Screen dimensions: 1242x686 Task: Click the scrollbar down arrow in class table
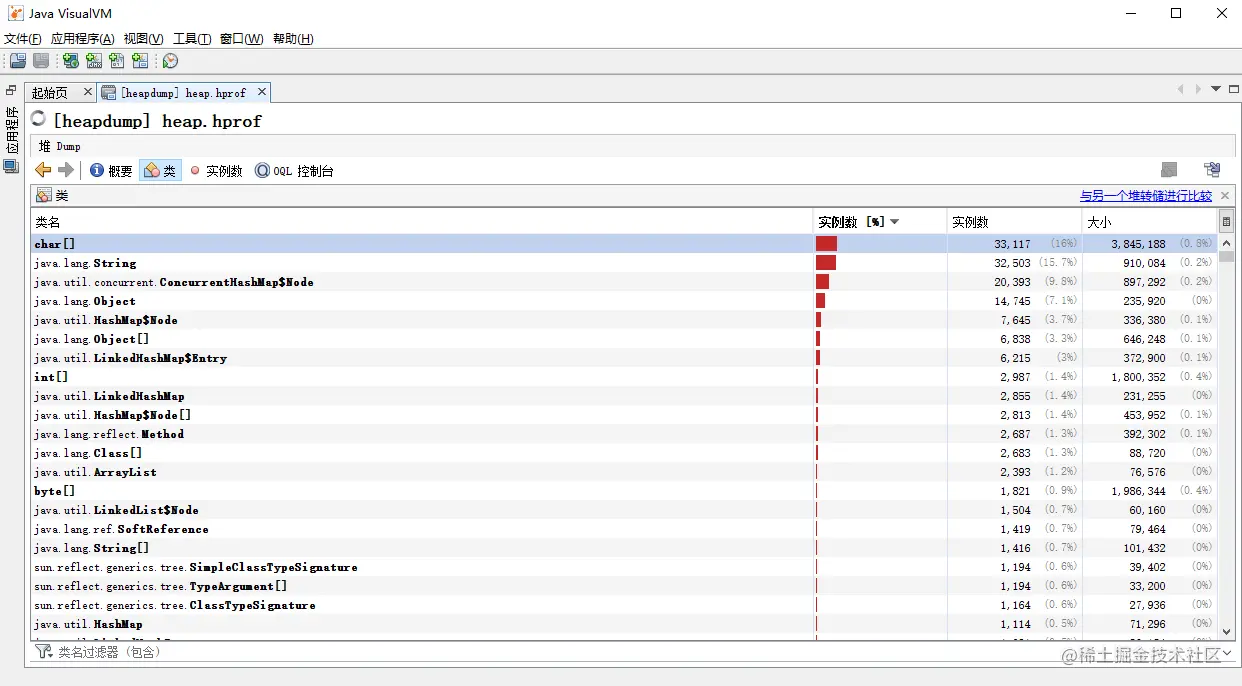click(x=1227, y=631)
